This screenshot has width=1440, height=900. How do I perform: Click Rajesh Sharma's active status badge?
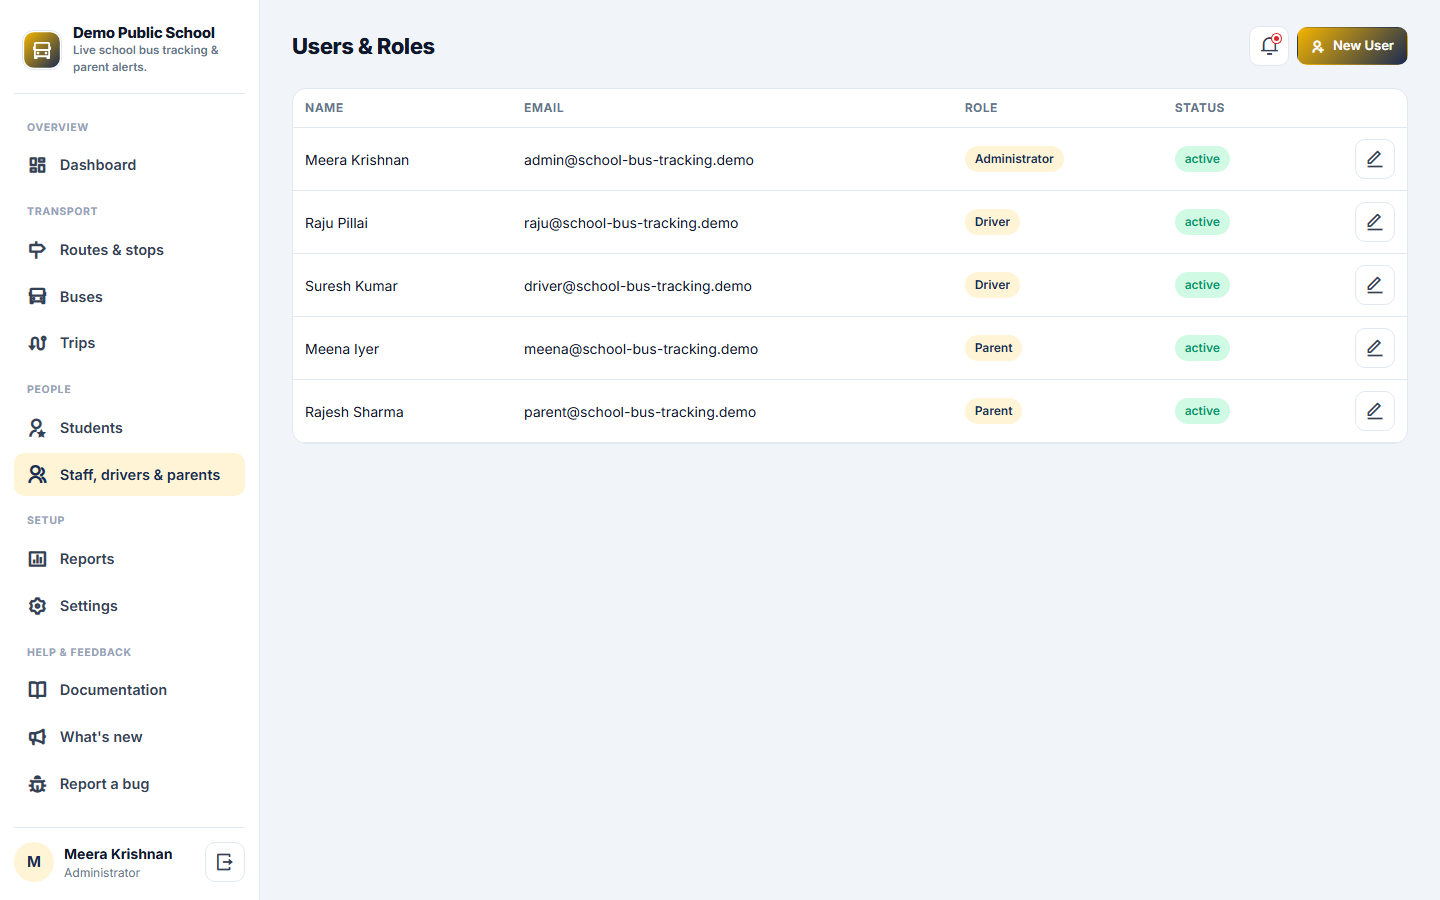[x=1202, y=411]
